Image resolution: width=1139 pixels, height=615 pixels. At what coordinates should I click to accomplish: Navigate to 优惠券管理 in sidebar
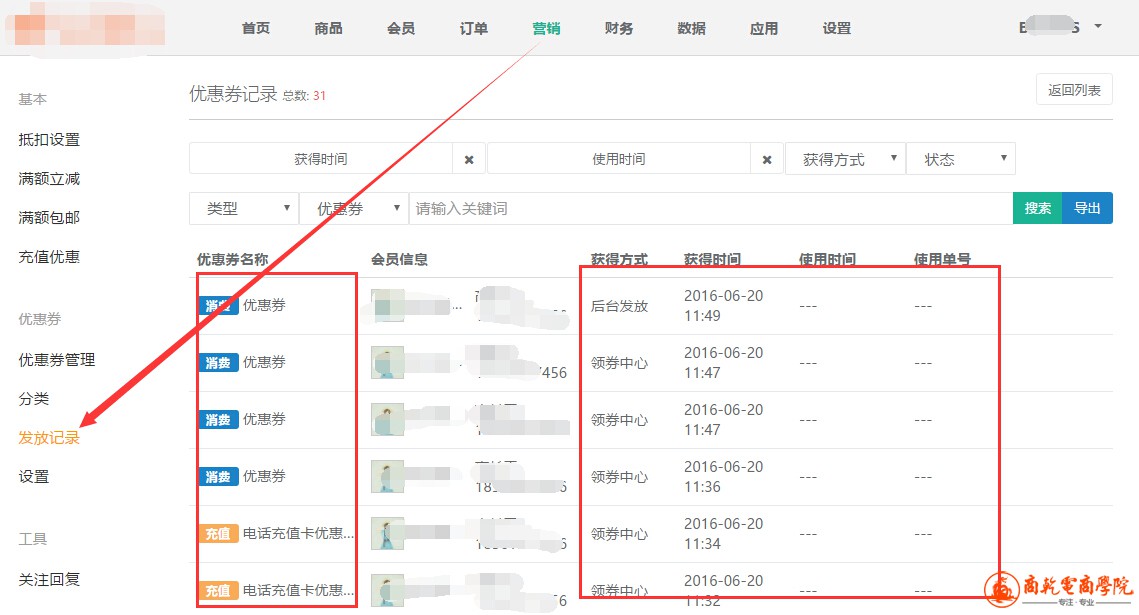click(x=57, y=360)
